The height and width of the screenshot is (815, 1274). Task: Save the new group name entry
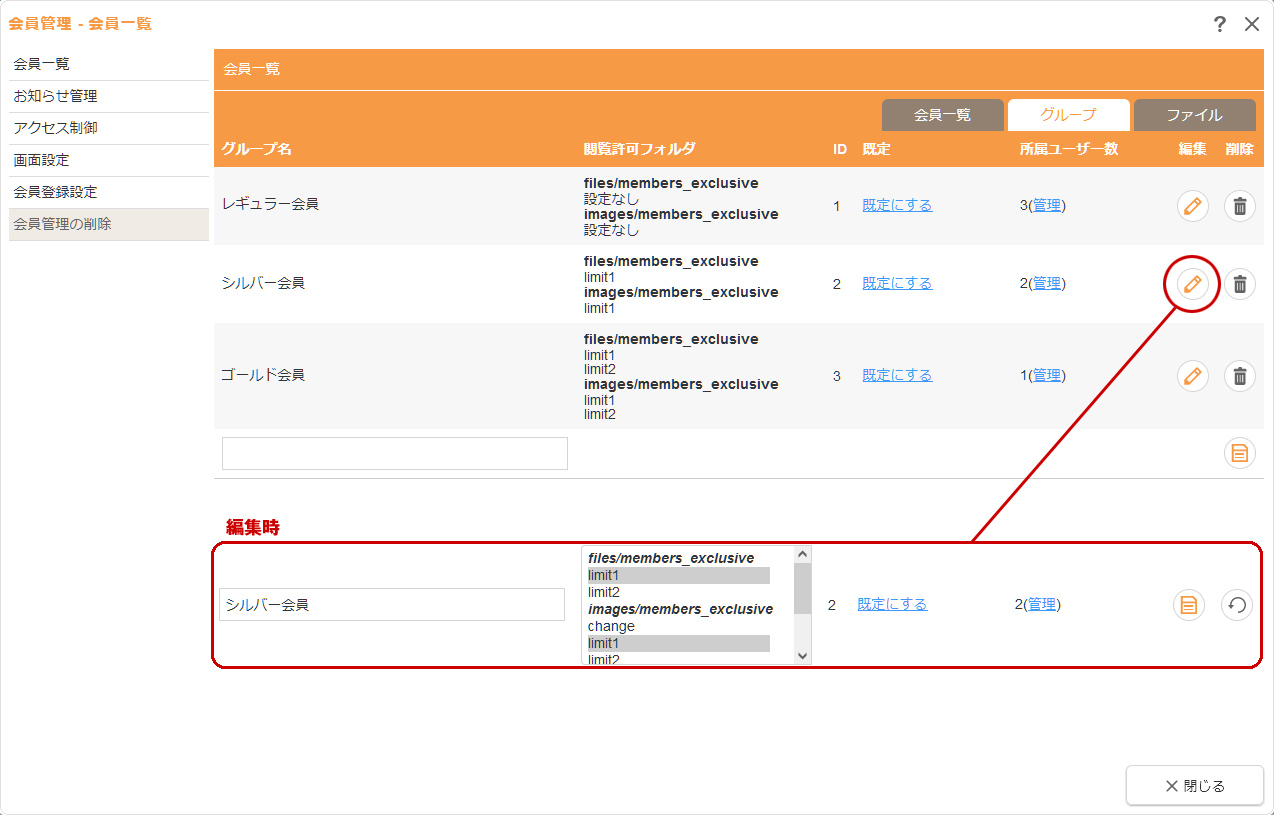pos(1240,454)
